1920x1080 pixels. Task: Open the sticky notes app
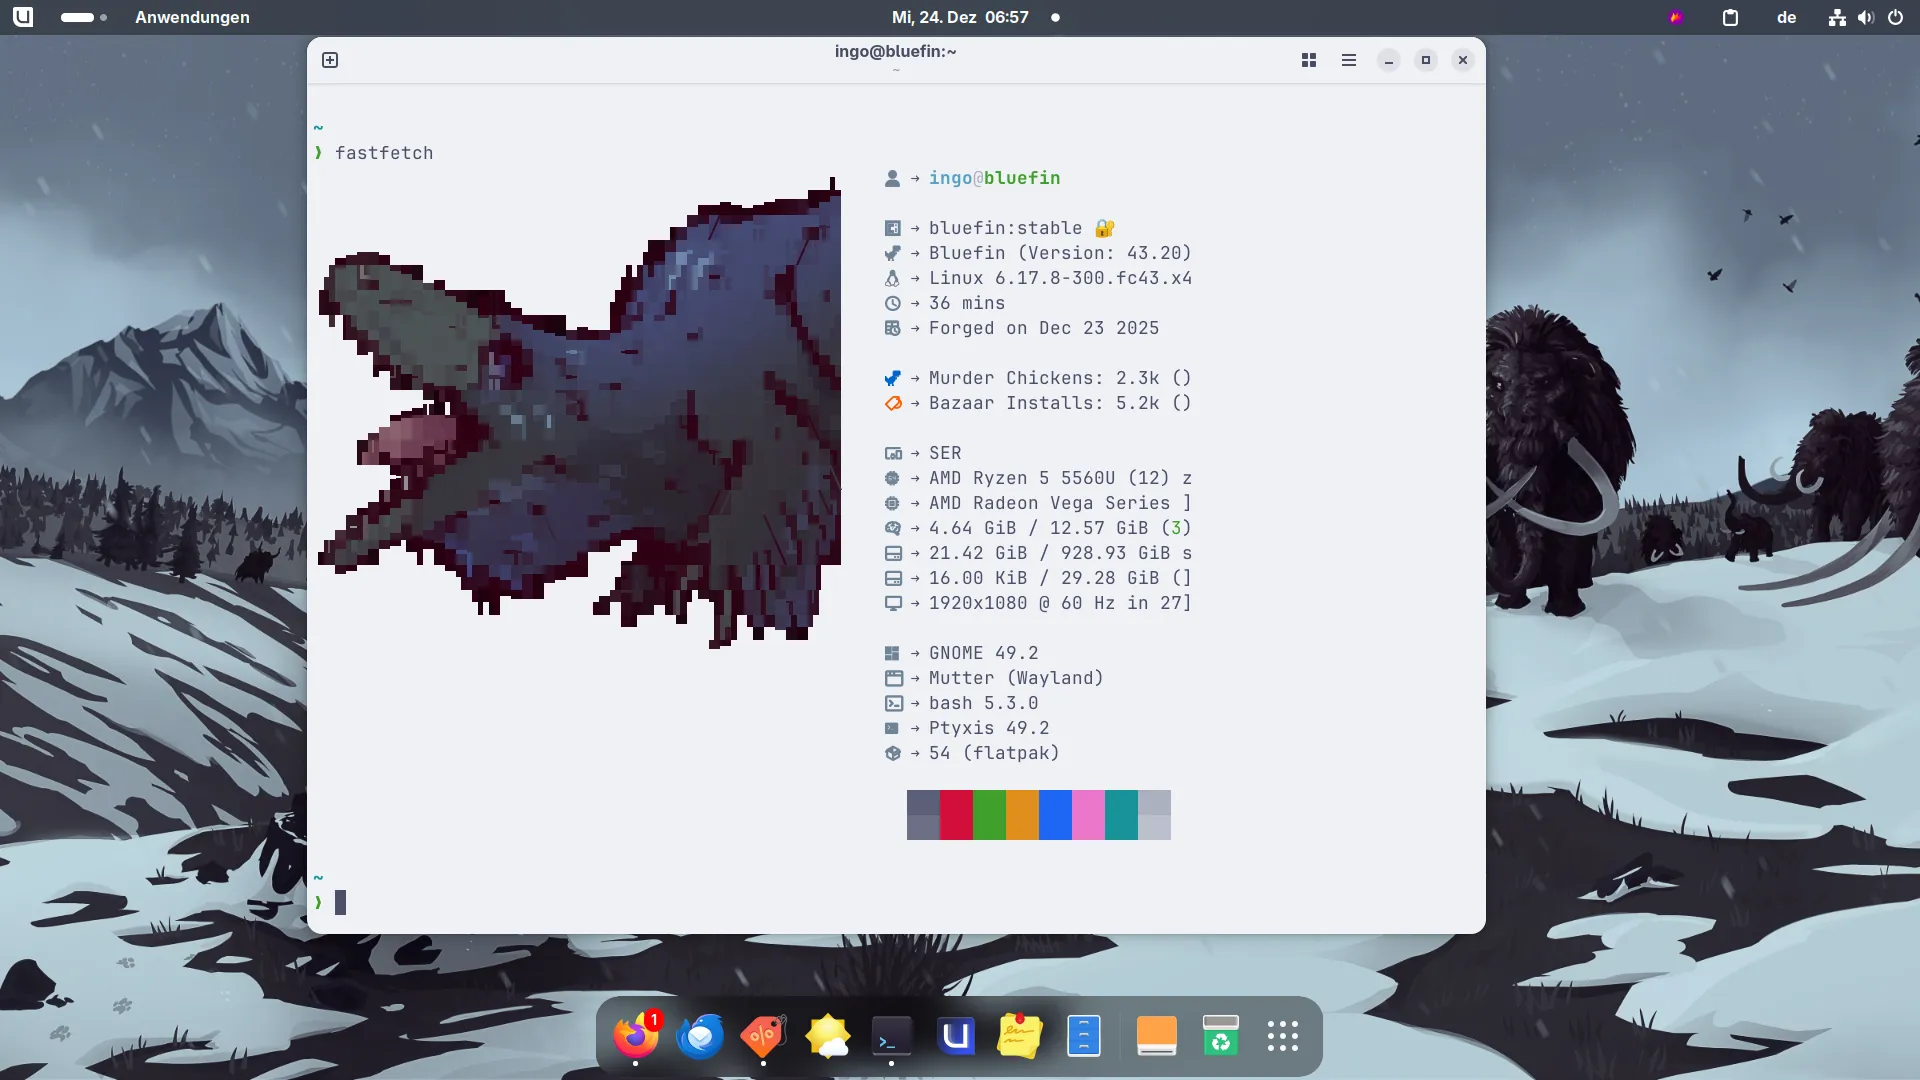tap(1019, 1036)
